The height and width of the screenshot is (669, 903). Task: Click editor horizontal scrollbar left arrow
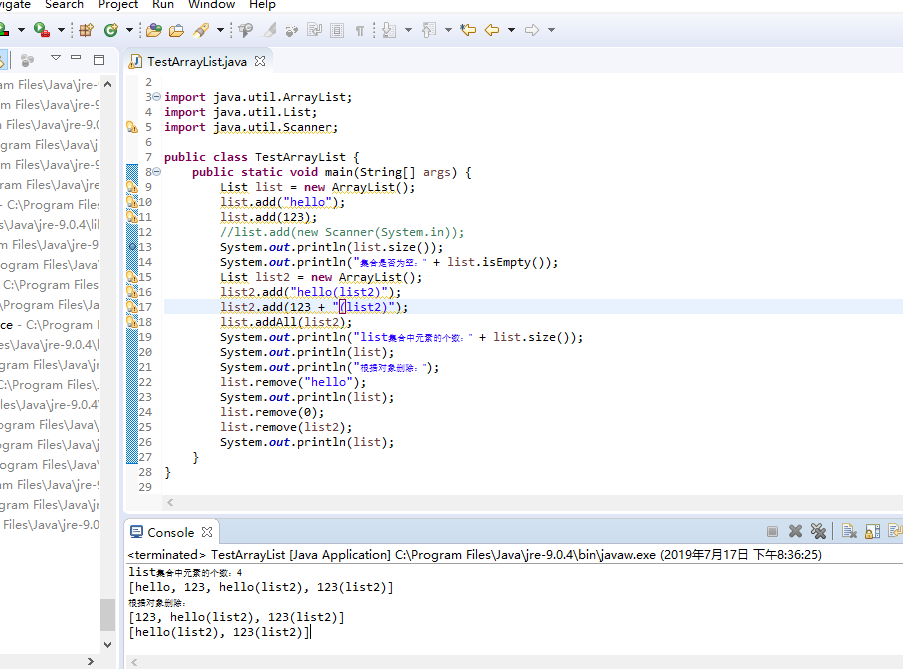coord(170,503)
